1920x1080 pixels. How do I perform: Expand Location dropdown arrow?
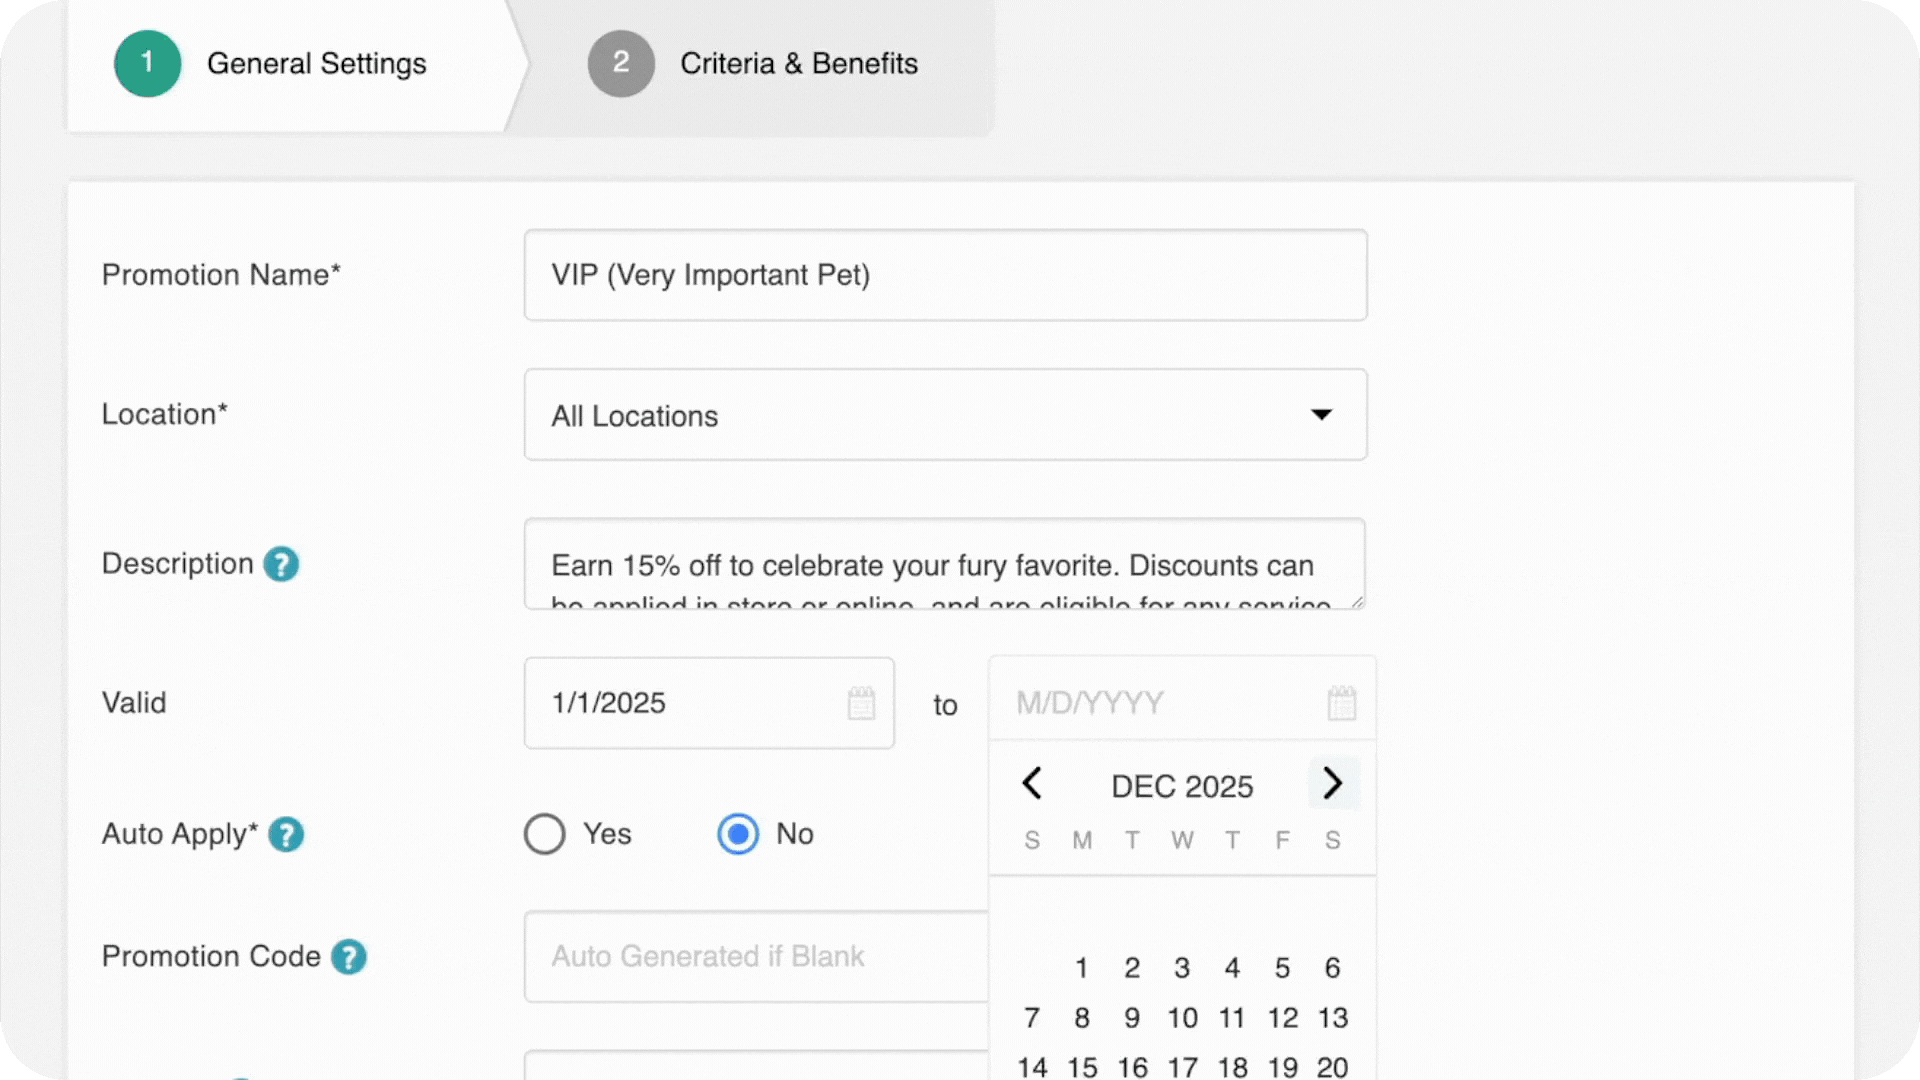click(1321, 415)
